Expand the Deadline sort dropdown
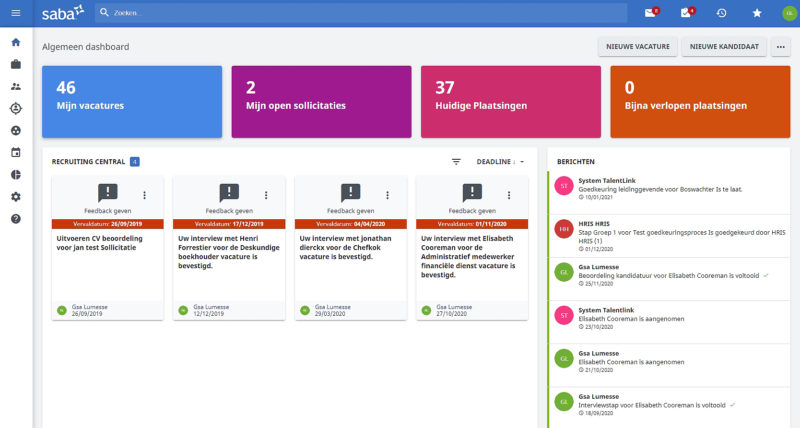The height and width of the screenshot is (428, 800). click(500, 161)
